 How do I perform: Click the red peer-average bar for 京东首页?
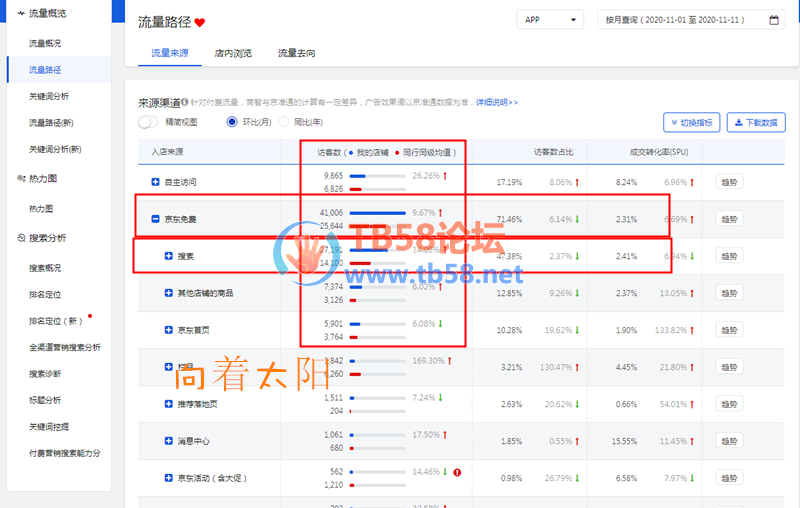tap(354, 337)
